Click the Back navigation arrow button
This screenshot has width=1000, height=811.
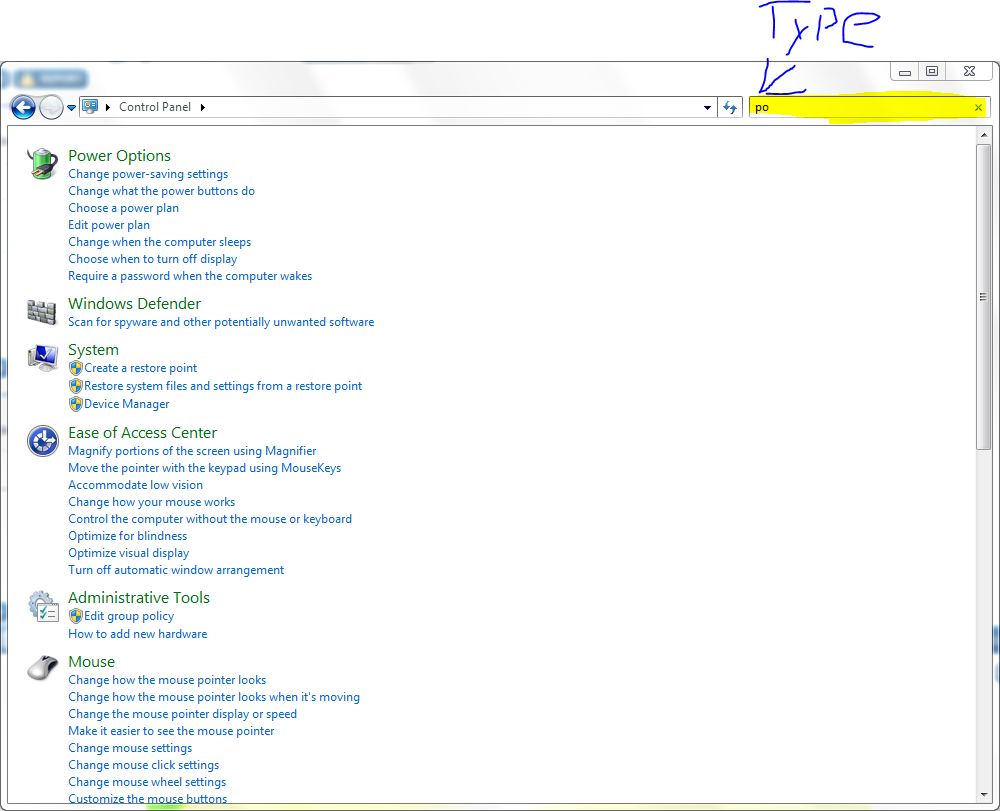point(23,107)
